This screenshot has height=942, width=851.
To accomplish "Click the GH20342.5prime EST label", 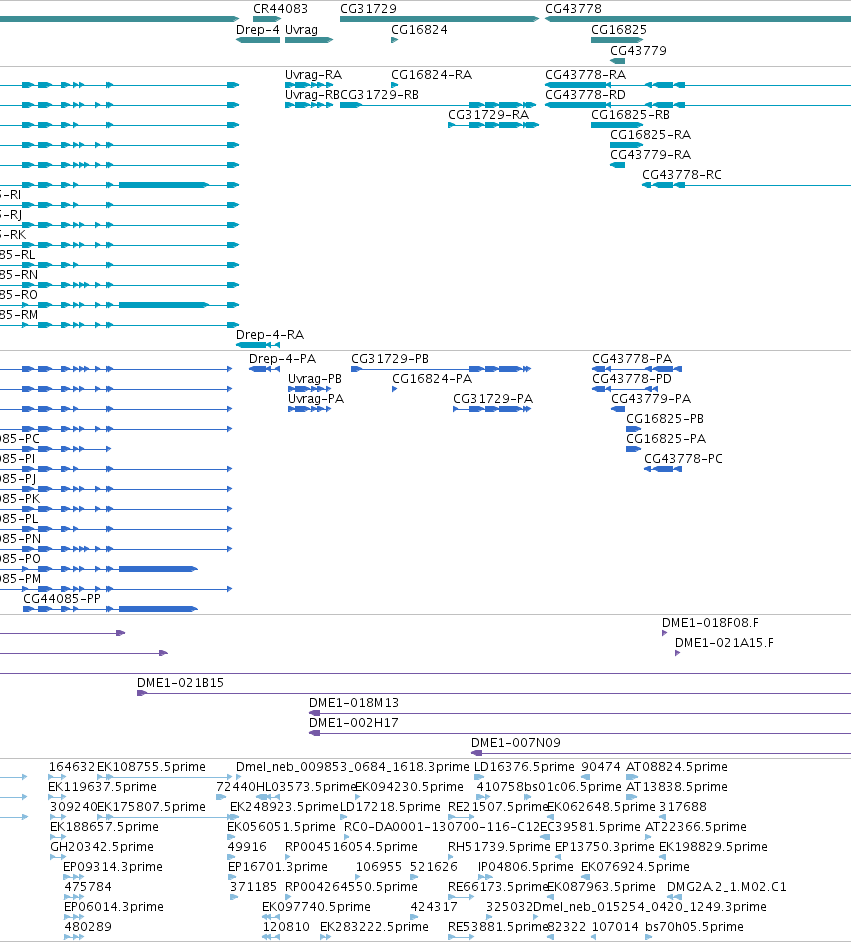I will [x=102, y=847].
